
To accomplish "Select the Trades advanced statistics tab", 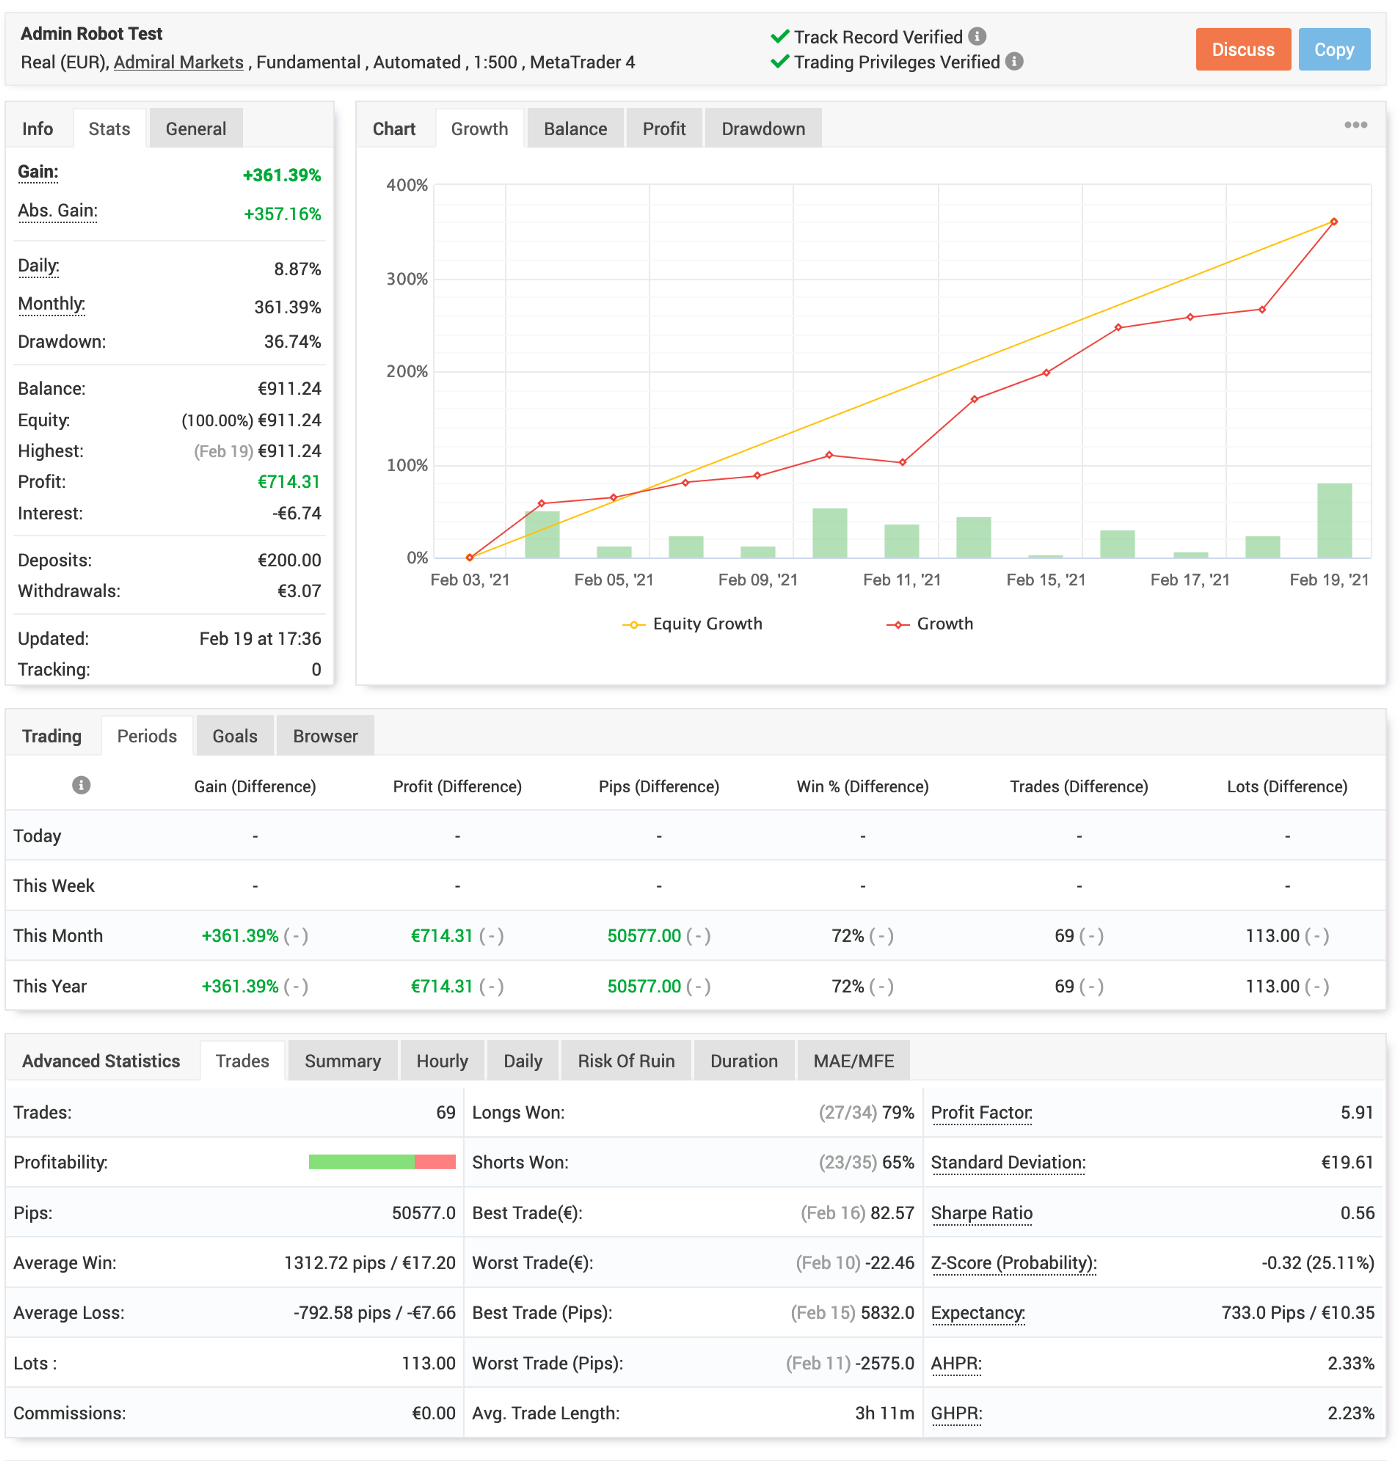I will click(242, 1061).
